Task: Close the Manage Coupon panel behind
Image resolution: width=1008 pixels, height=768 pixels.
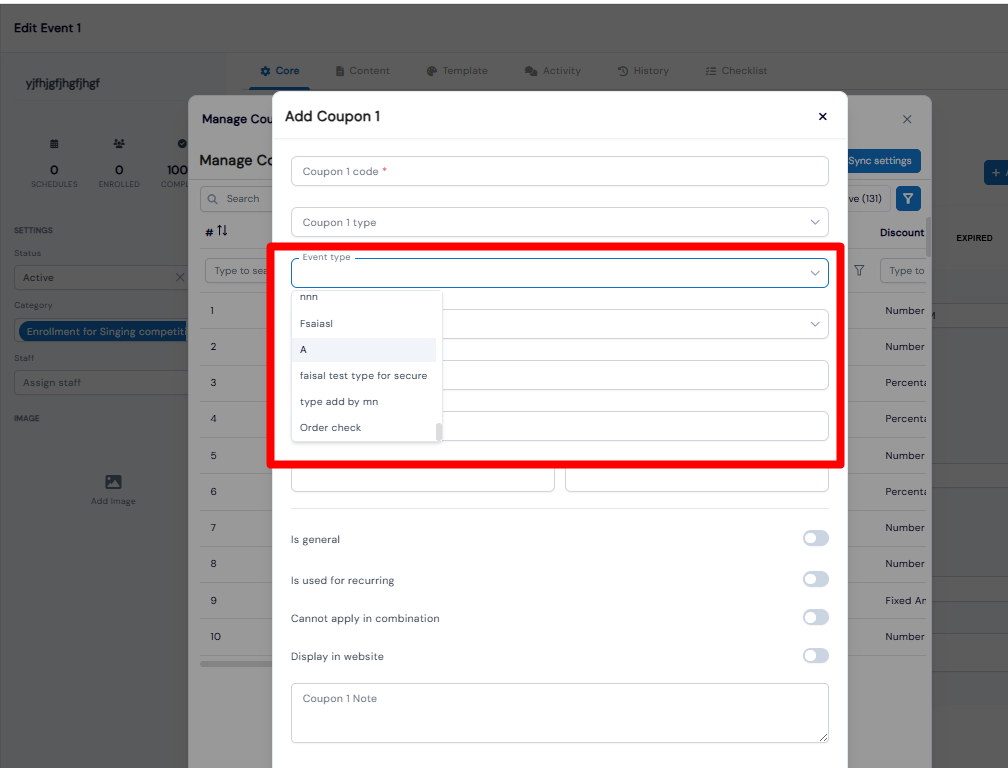Action: 906,119
